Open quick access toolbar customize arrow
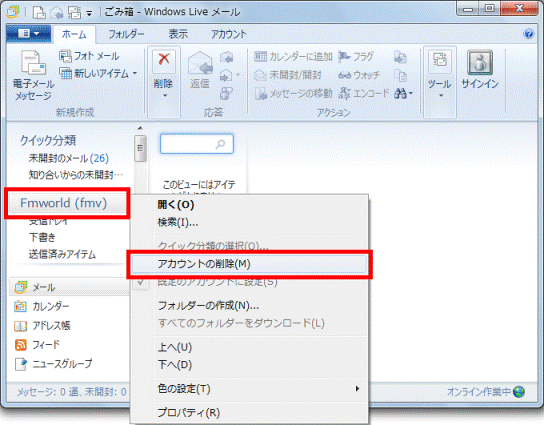This screenshot has width=544, height=425. (90, 14)
